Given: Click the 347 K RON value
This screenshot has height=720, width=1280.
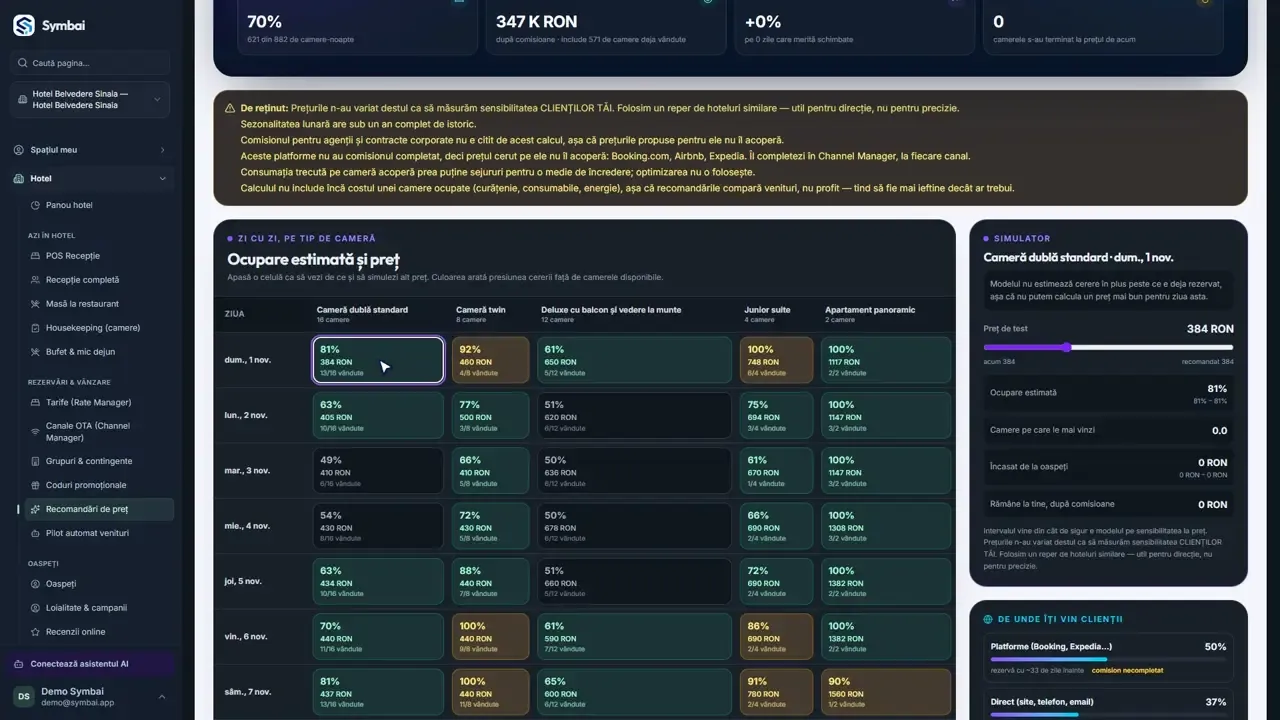Looking at the screenshot, I should click(536, 21).
